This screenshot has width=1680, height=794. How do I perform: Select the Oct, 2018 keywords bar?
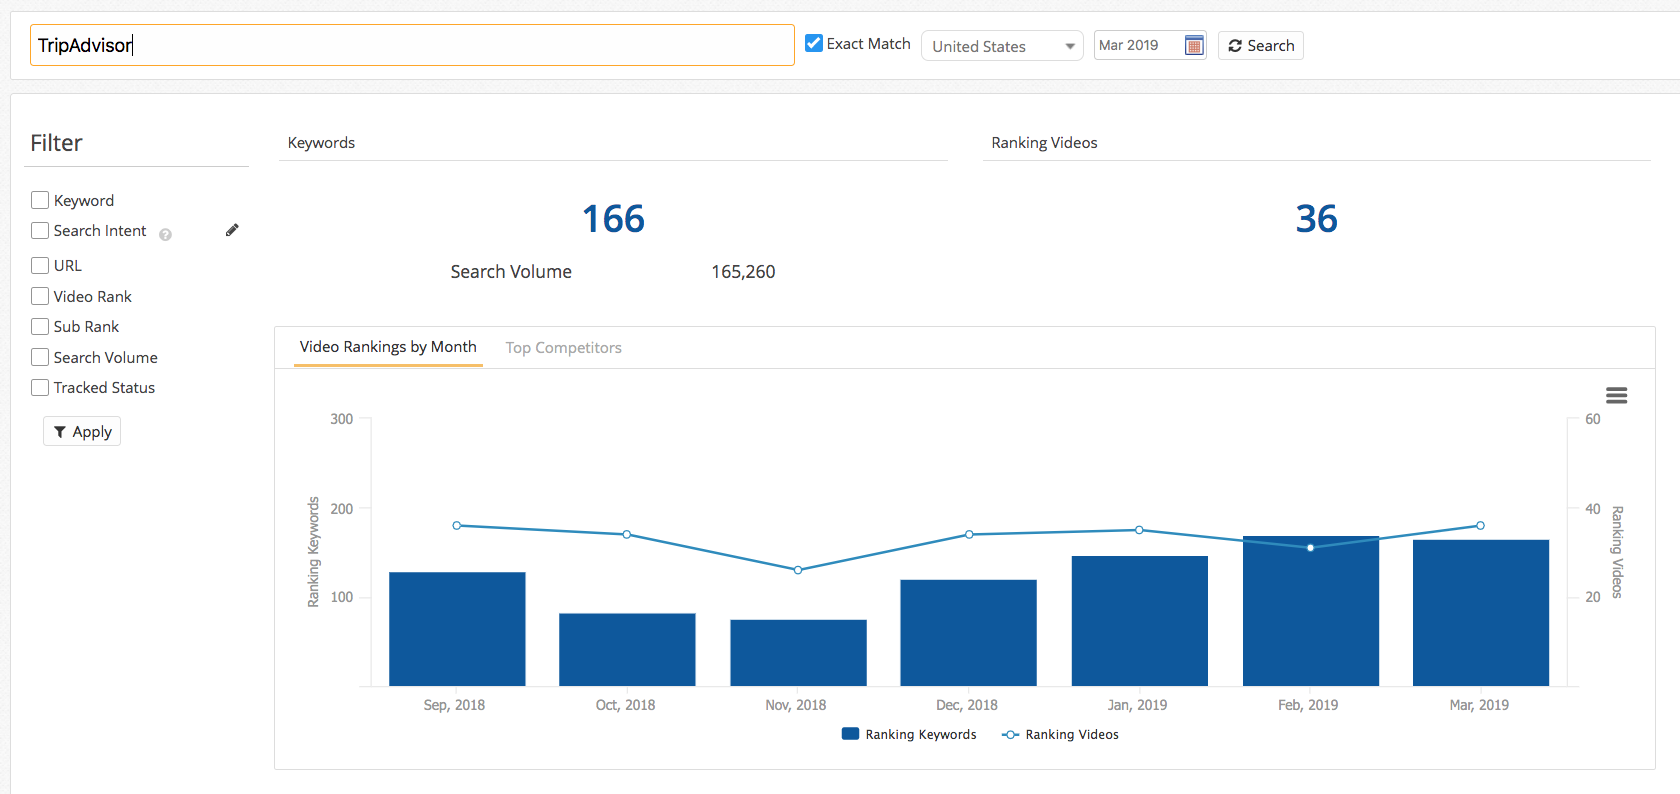pos(627,650)
